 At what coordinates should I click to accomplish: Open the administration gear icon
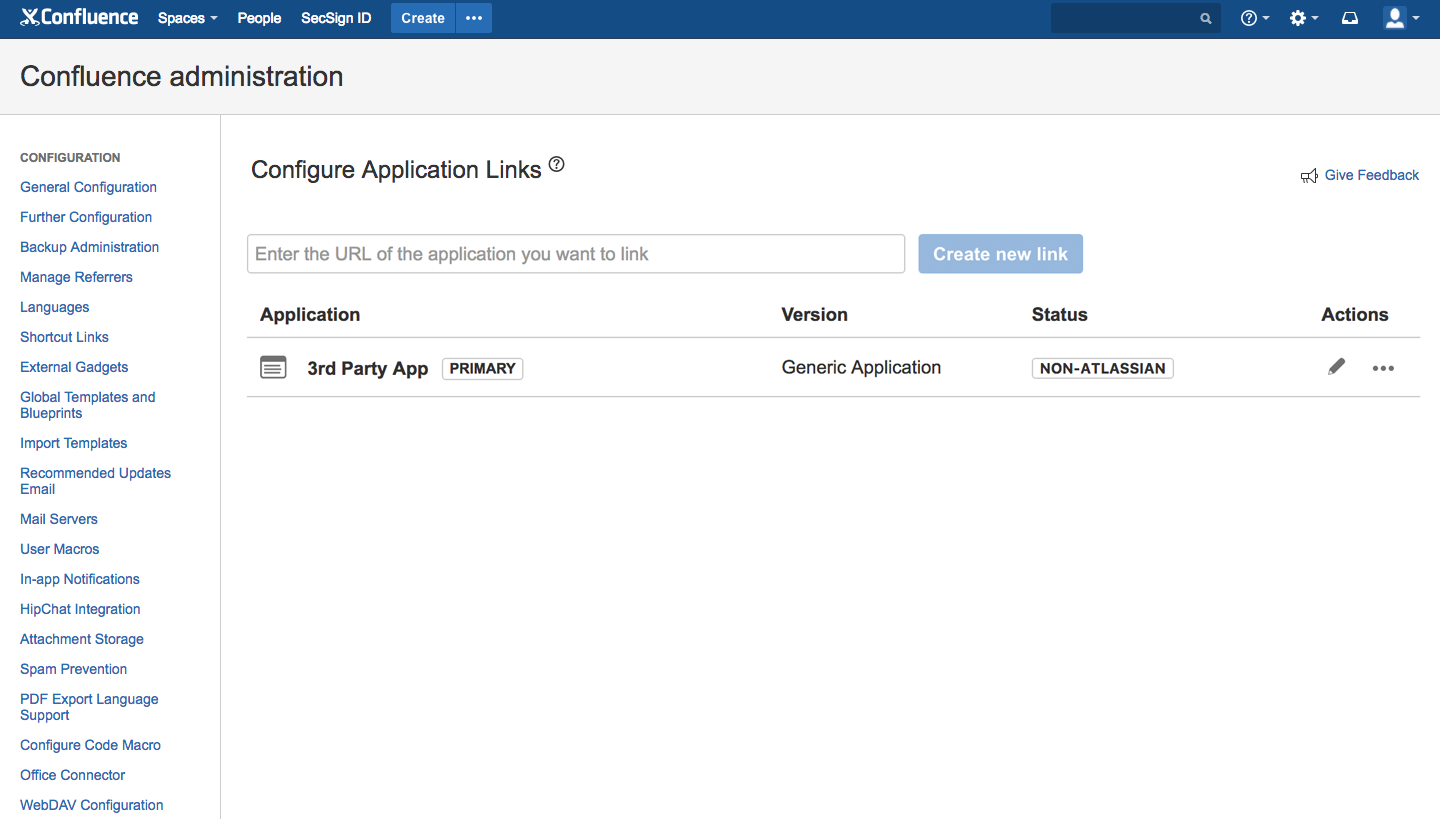point(1299,17)
